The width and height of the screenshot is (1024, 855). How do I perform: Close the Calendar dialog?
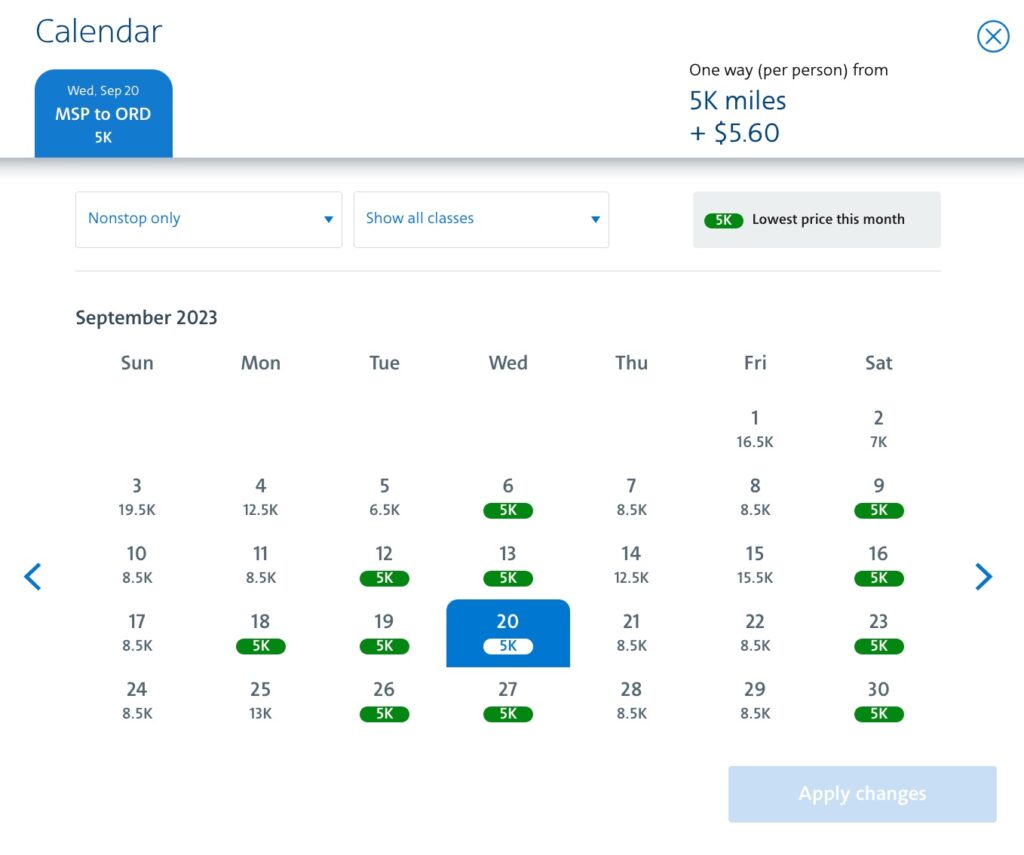(x=992, y=36)
